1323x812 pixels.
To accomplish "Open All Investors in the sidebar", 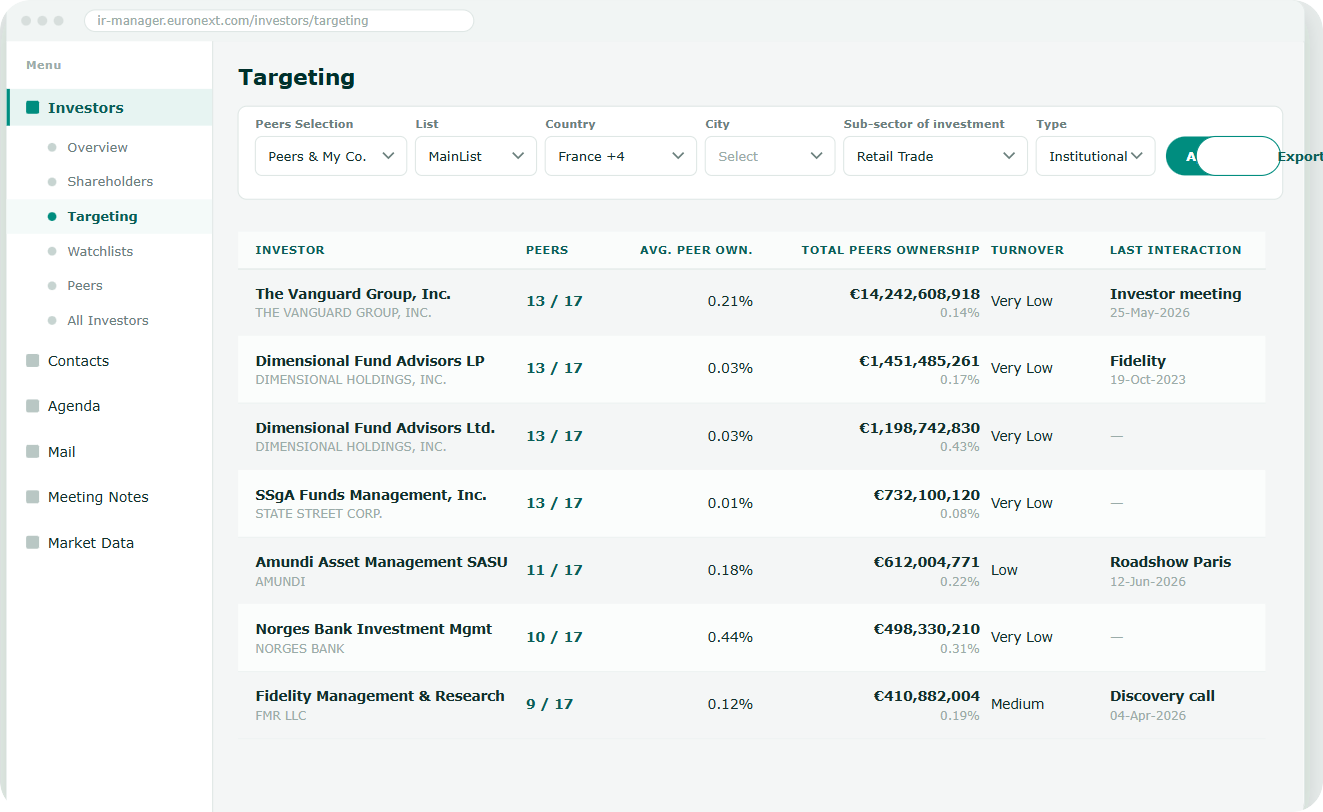I will pos(108,320).
